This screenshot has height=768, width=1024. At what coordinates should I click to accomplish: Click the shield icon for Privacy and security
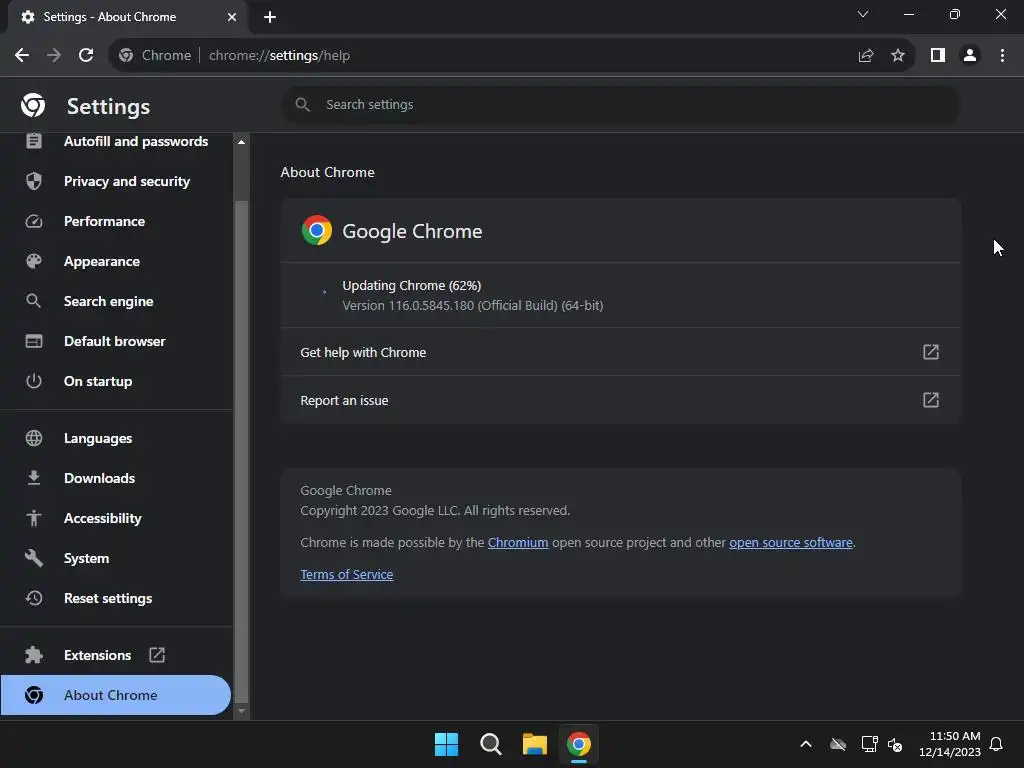(34, 181)
